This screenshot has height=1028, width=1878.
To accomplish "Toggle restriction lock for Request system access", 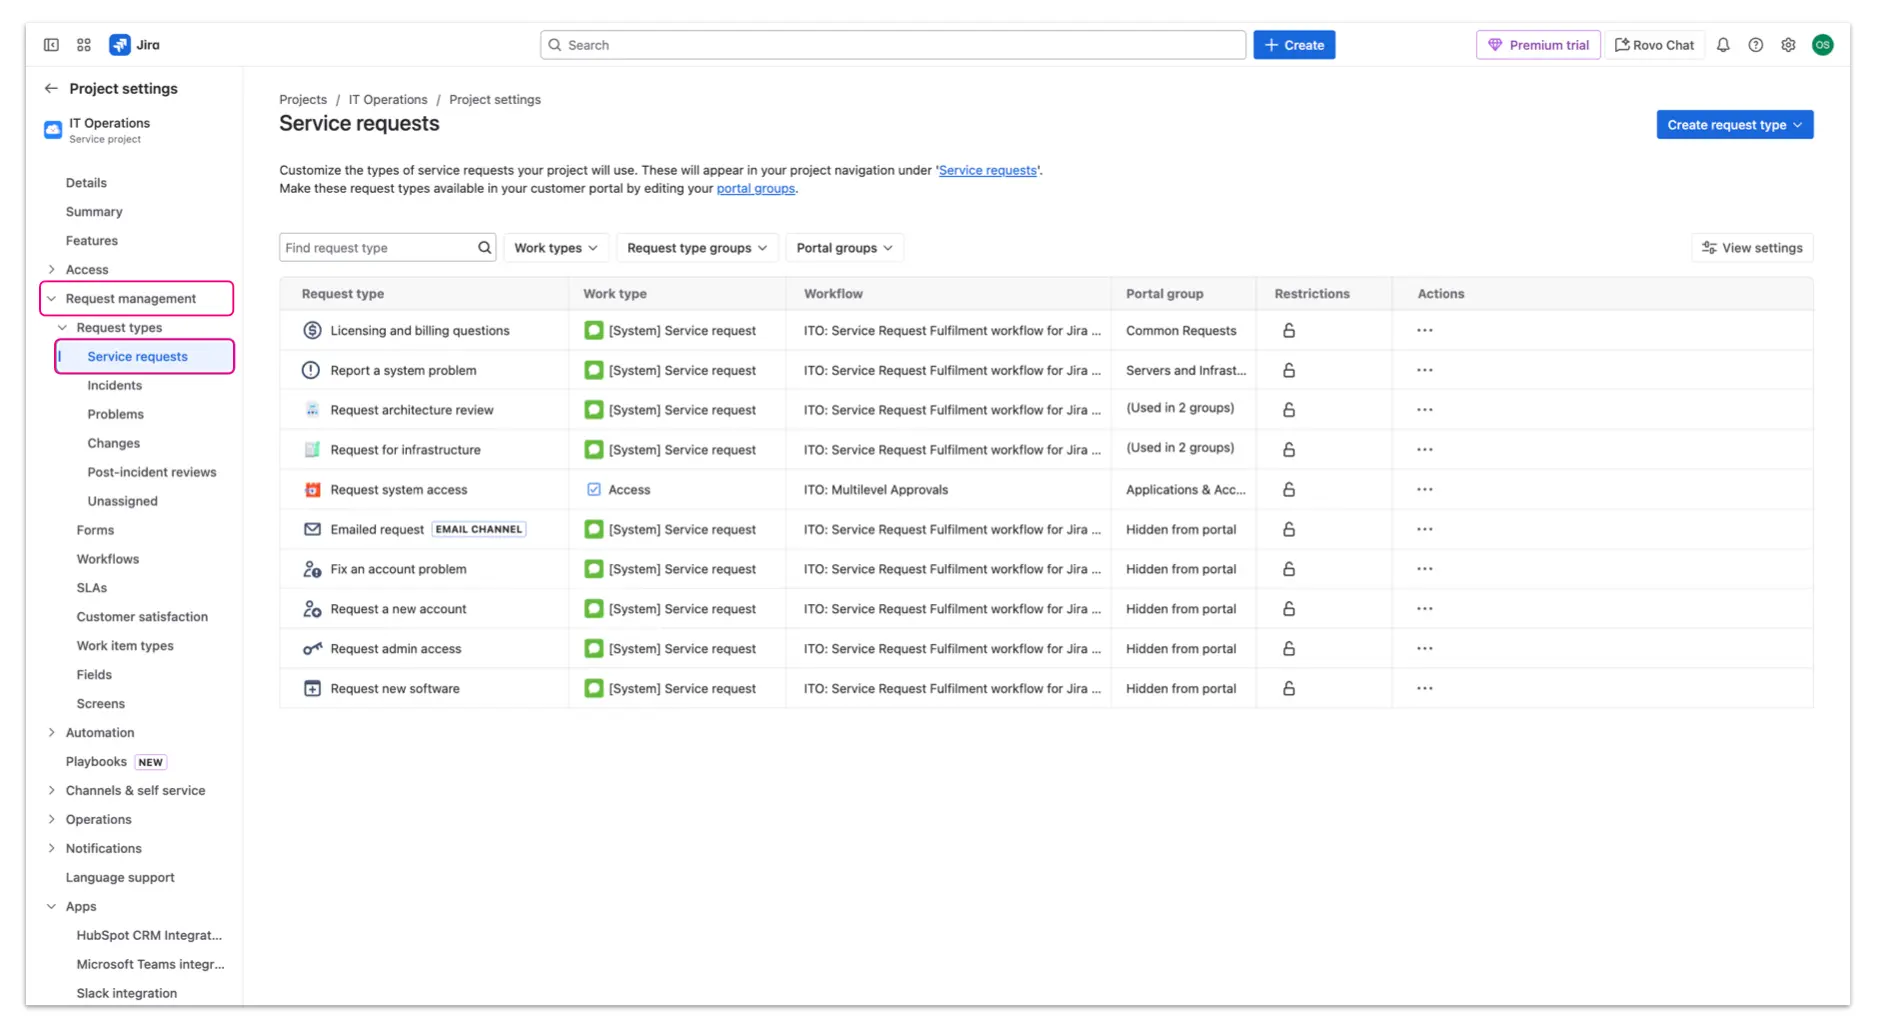I will click(x=1288, y=490).
